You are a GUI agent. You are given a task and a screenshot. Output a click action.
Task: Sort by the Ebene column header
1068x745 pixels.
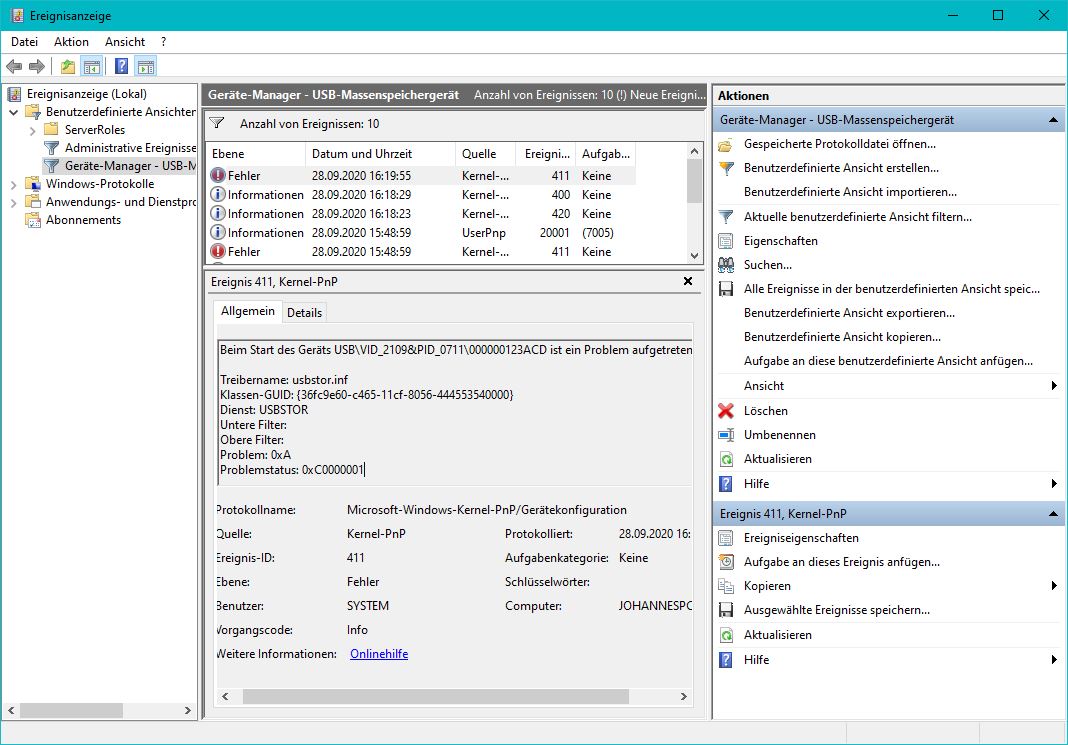[x=255, y=154]
